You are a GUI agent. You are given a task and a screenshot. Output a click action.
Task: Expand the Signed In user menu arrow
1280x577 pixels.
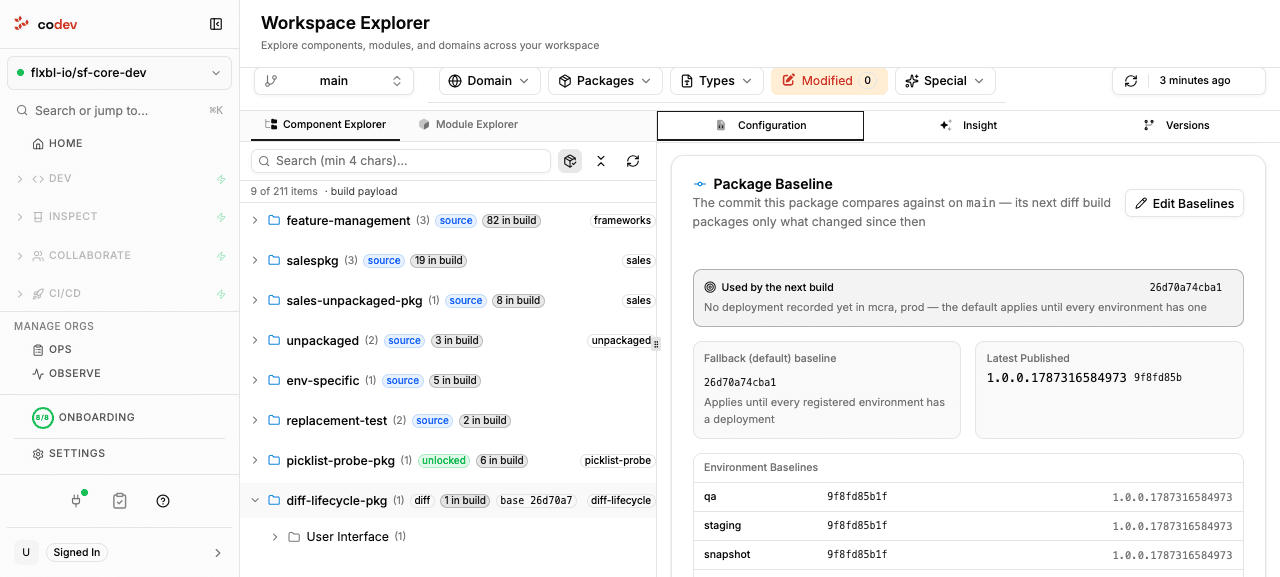218,553
